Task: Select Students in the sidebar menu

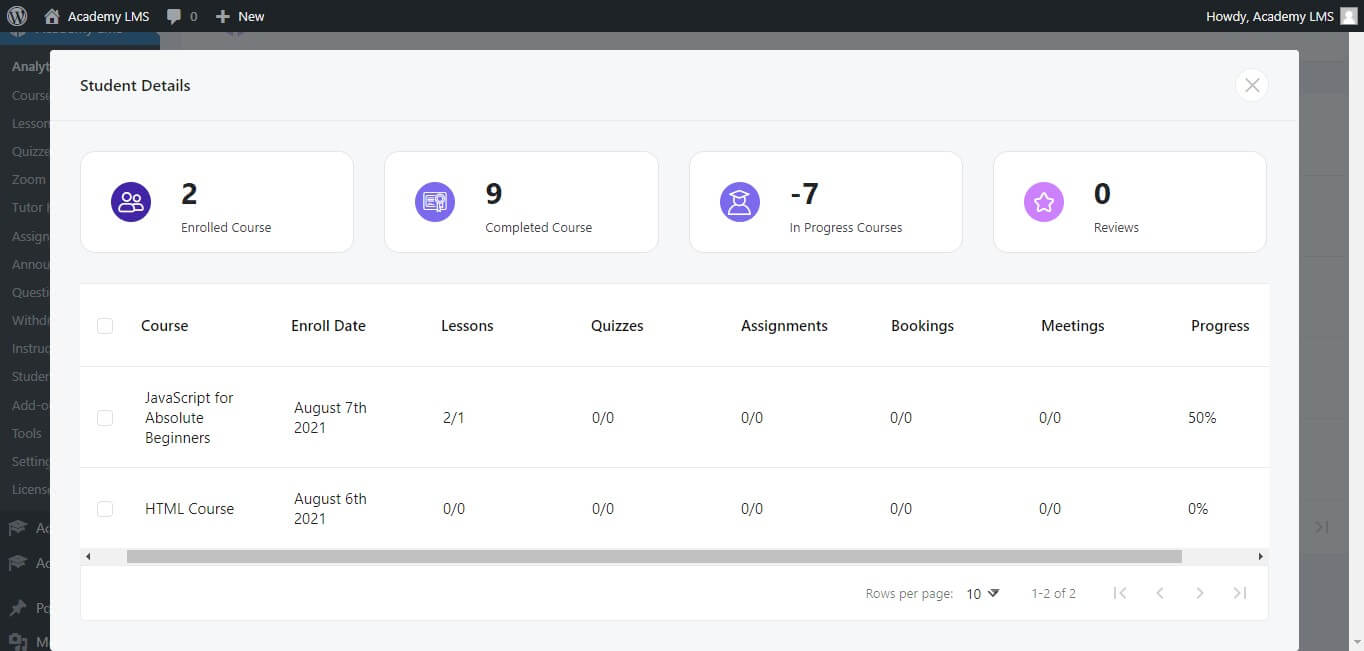Action: [x=29, y=376]
